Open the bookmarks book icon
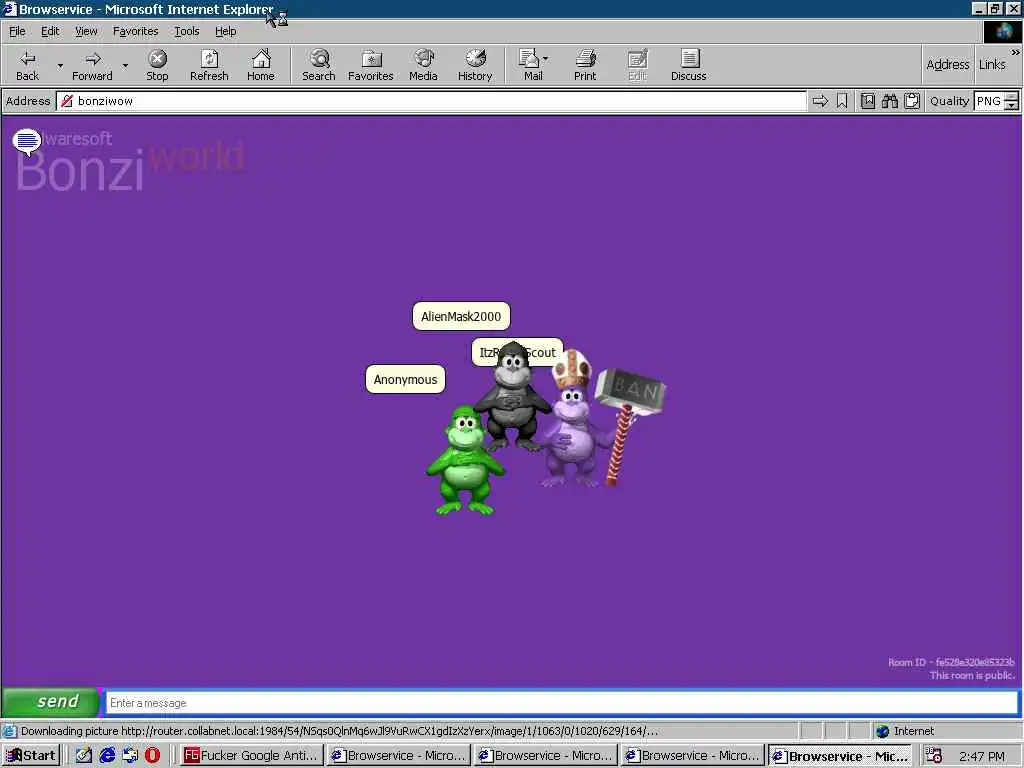 [x=867, y=101]
